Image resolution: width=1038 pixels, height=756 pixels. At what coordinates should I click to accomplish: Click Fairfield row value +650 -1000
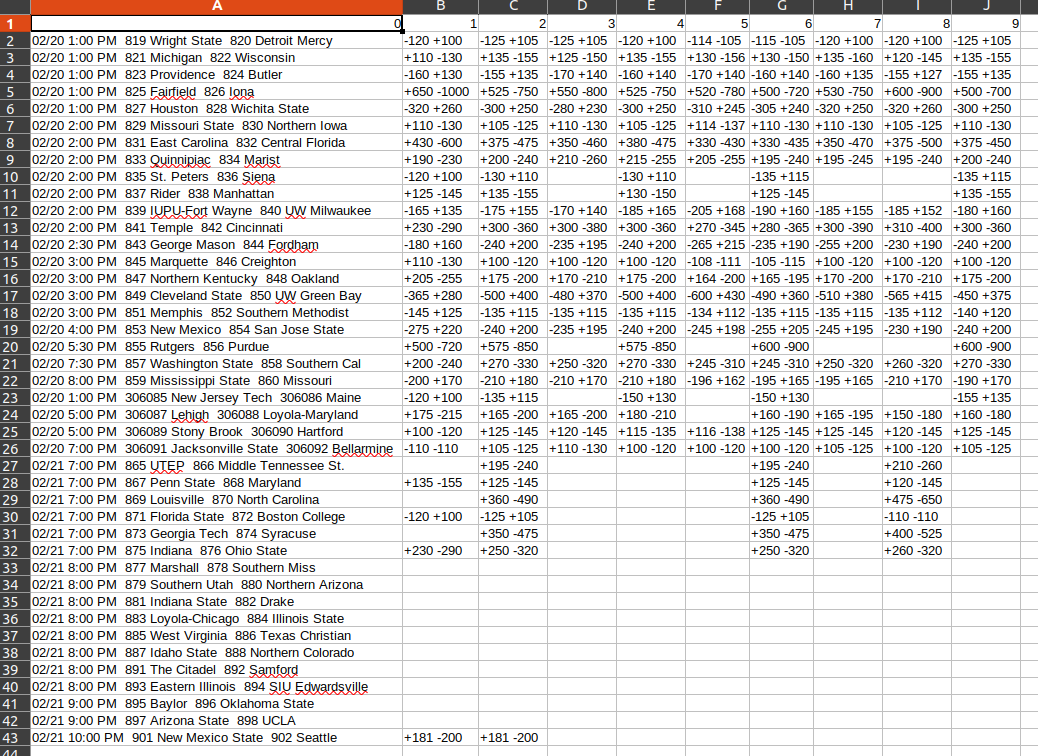(441, 92)
